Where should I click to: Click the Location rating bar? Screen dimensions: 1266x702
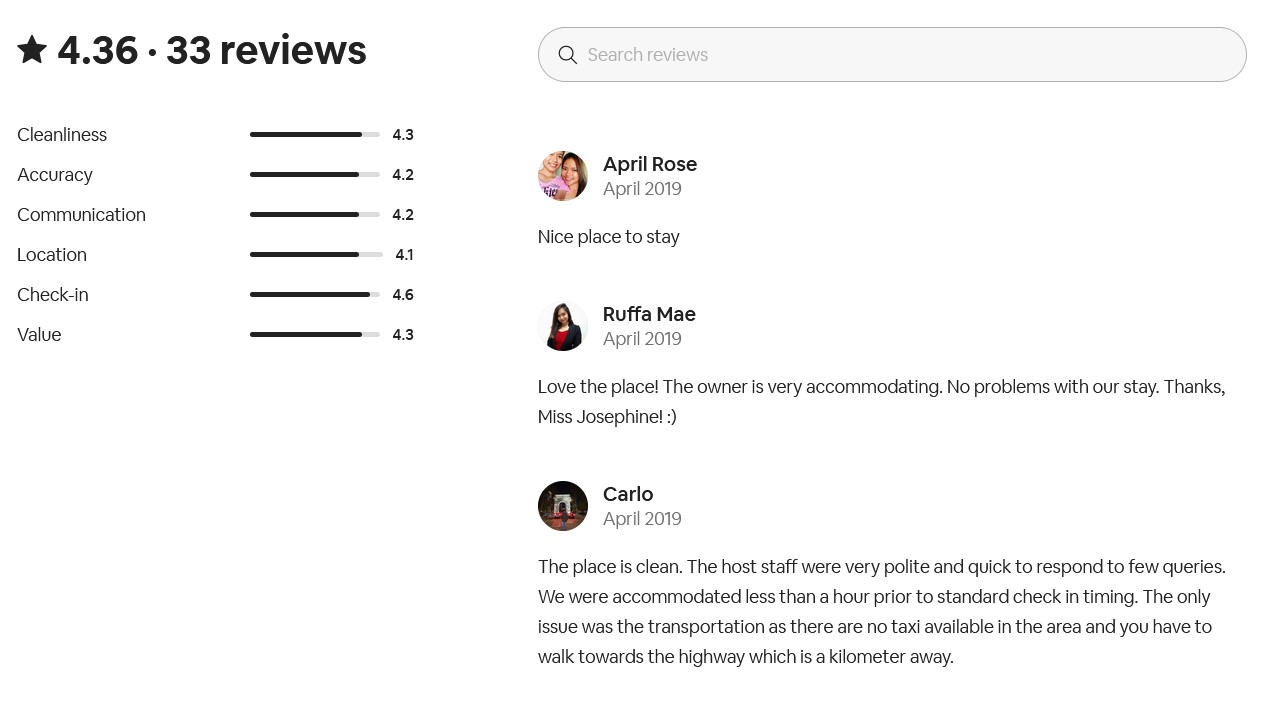click(x=316, y=255)
